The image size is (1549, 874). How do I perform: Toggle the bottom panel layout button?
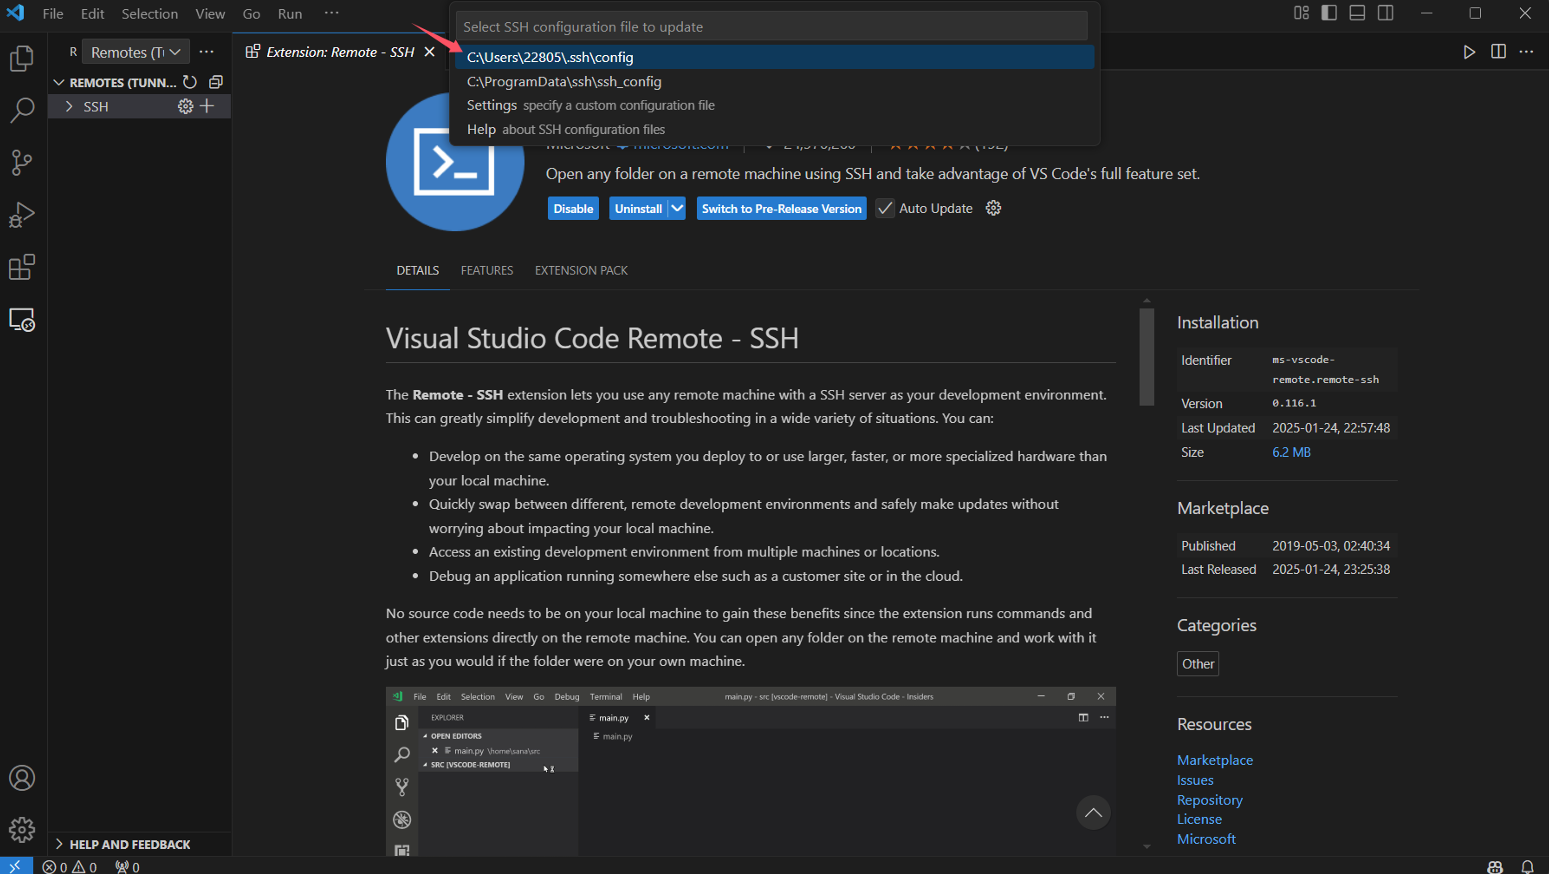1357,13
